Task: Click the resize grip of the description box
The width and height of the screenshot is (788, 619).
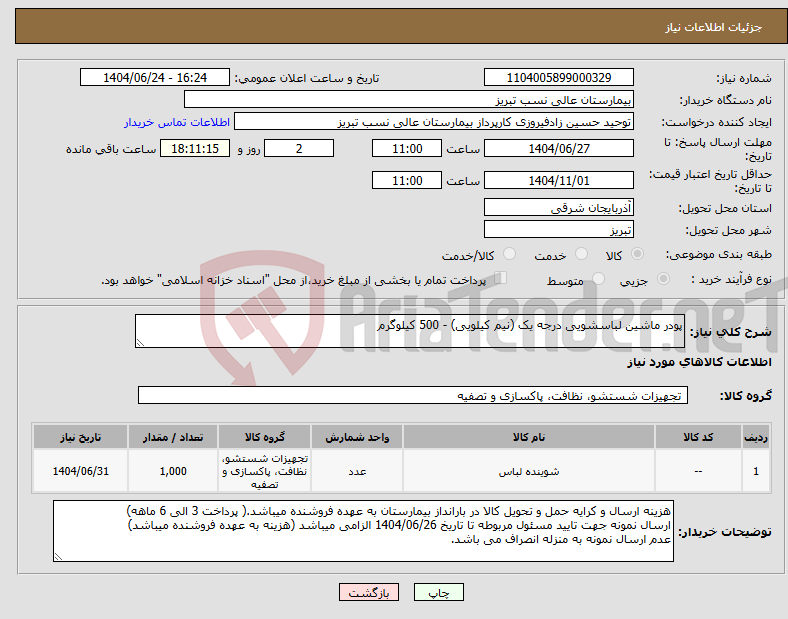Action: pyautogui.click(x=140, y=343)
